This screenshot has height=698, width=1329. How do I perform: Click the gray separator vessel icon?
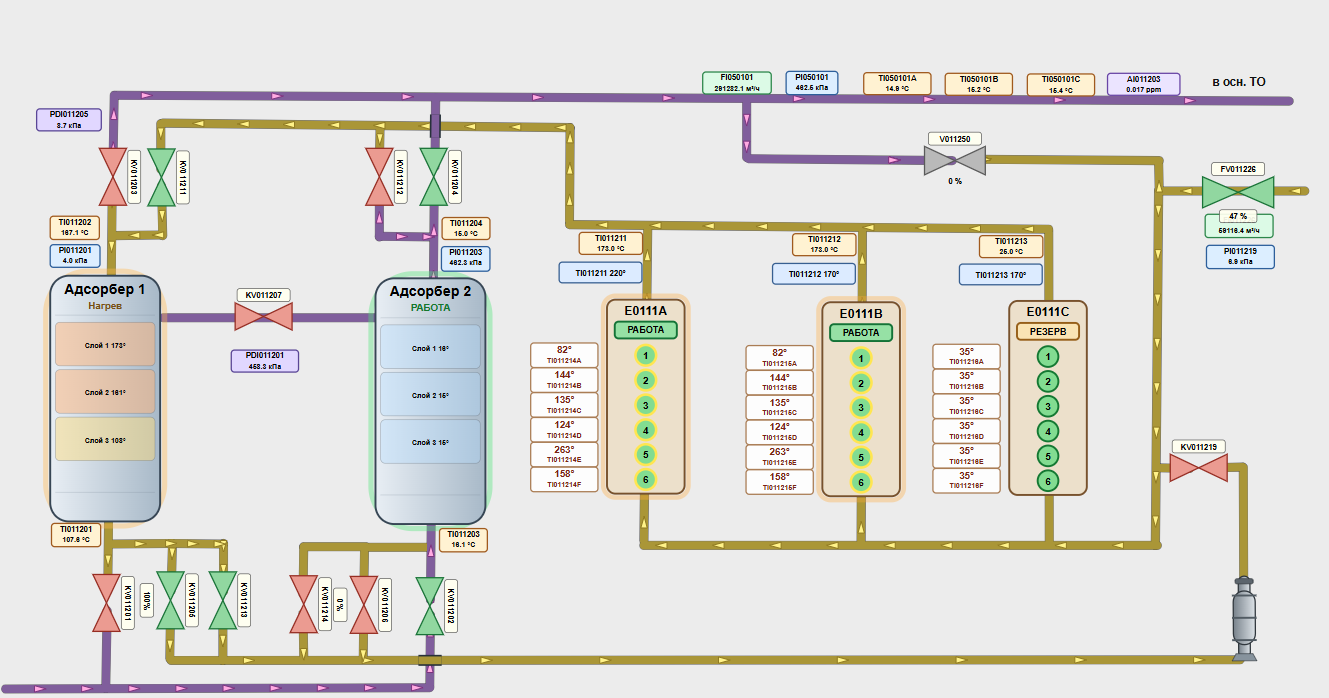click(1244, 619)
